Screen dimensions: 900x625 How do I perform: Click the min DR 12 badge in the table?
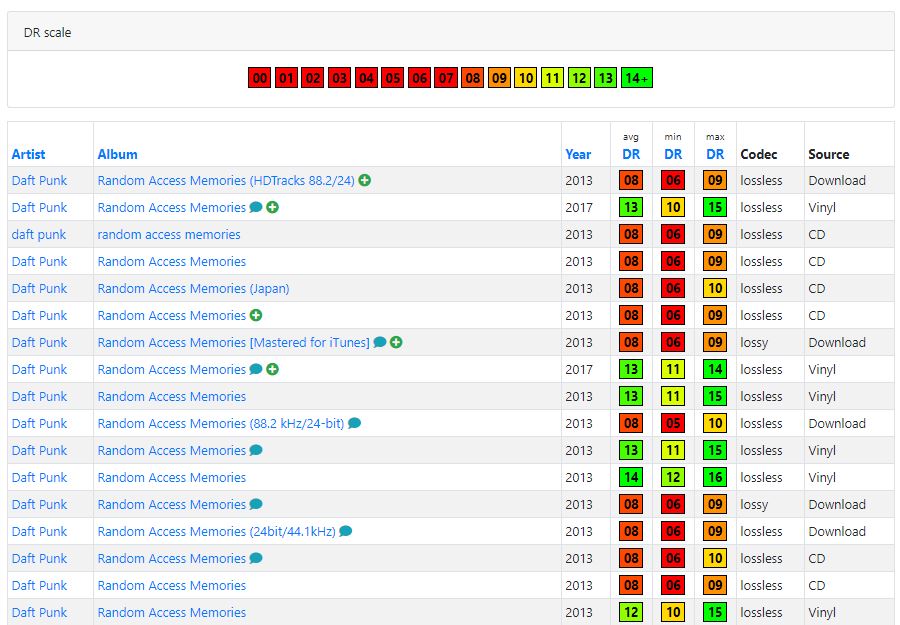click(673, 477)
